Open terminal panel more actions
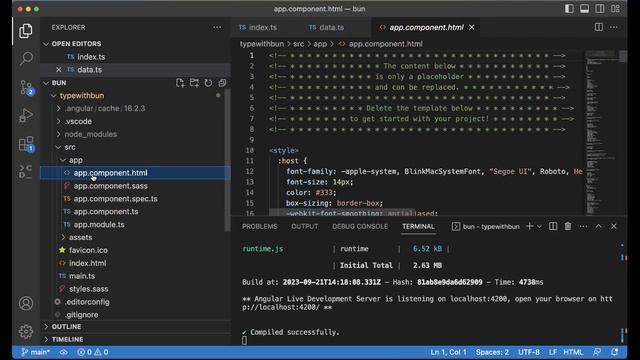The width and height of the screenshot is (640, 360). pyautogui.click(x=583, y=226)
